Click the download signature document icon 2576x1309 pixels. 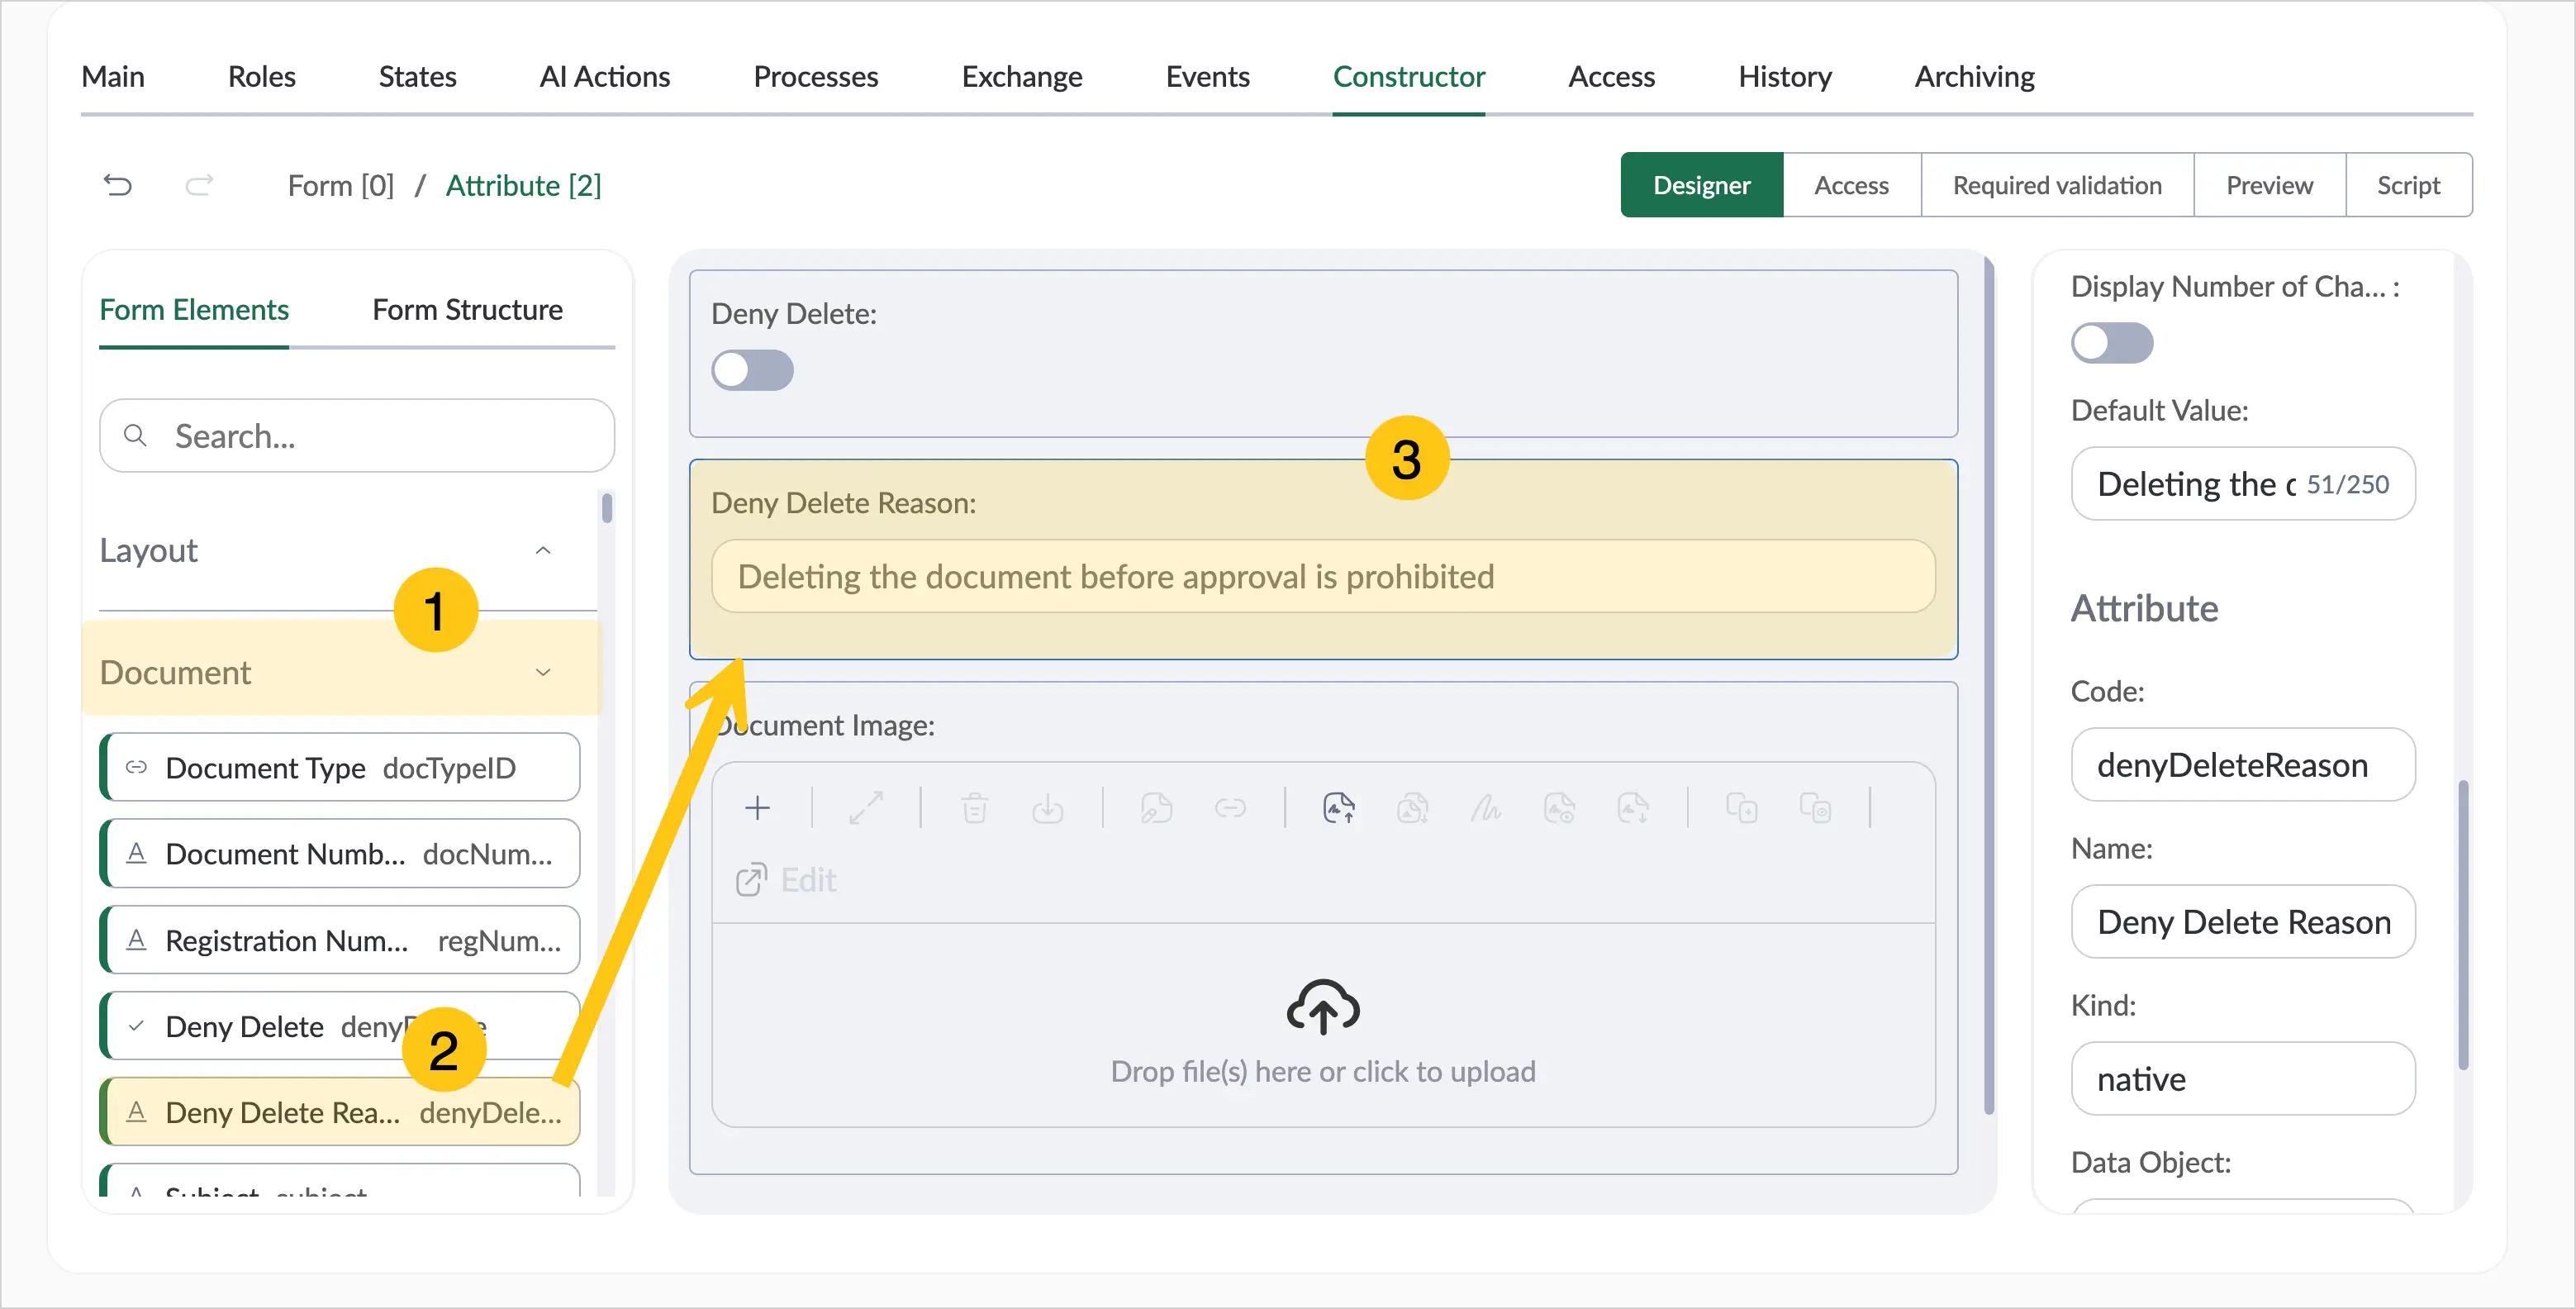point(1633,807)
